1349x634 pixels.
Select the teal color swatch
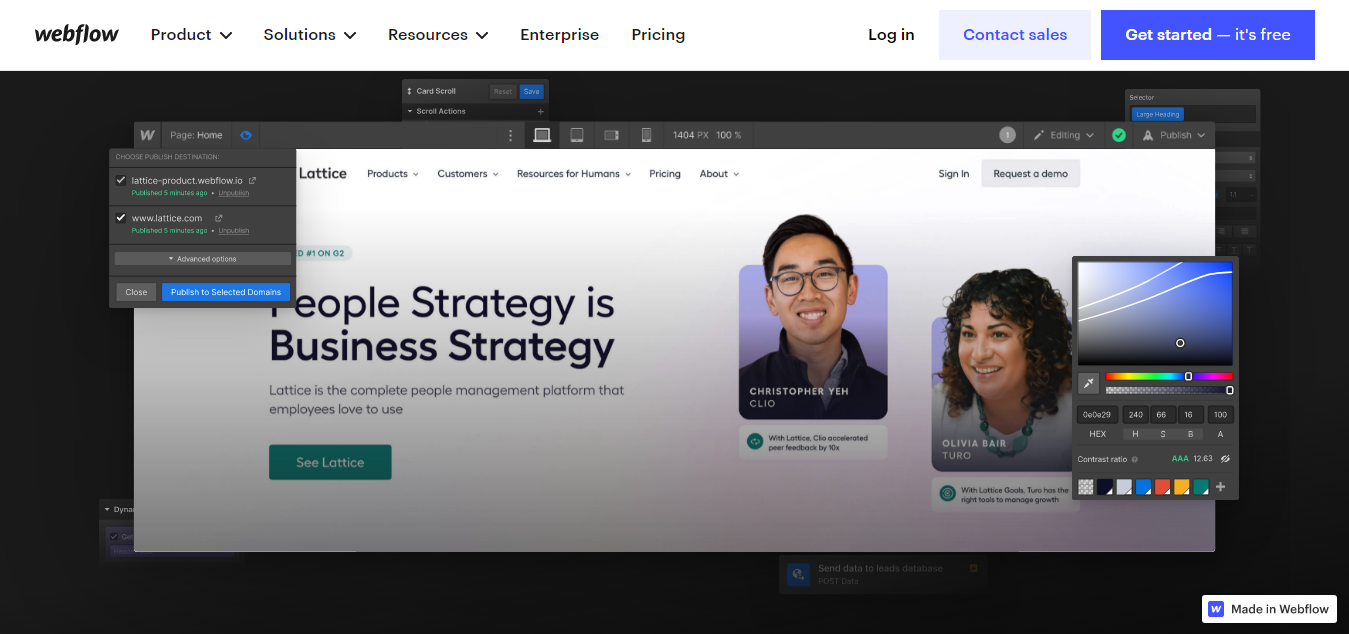click(x=1201, y=487)
